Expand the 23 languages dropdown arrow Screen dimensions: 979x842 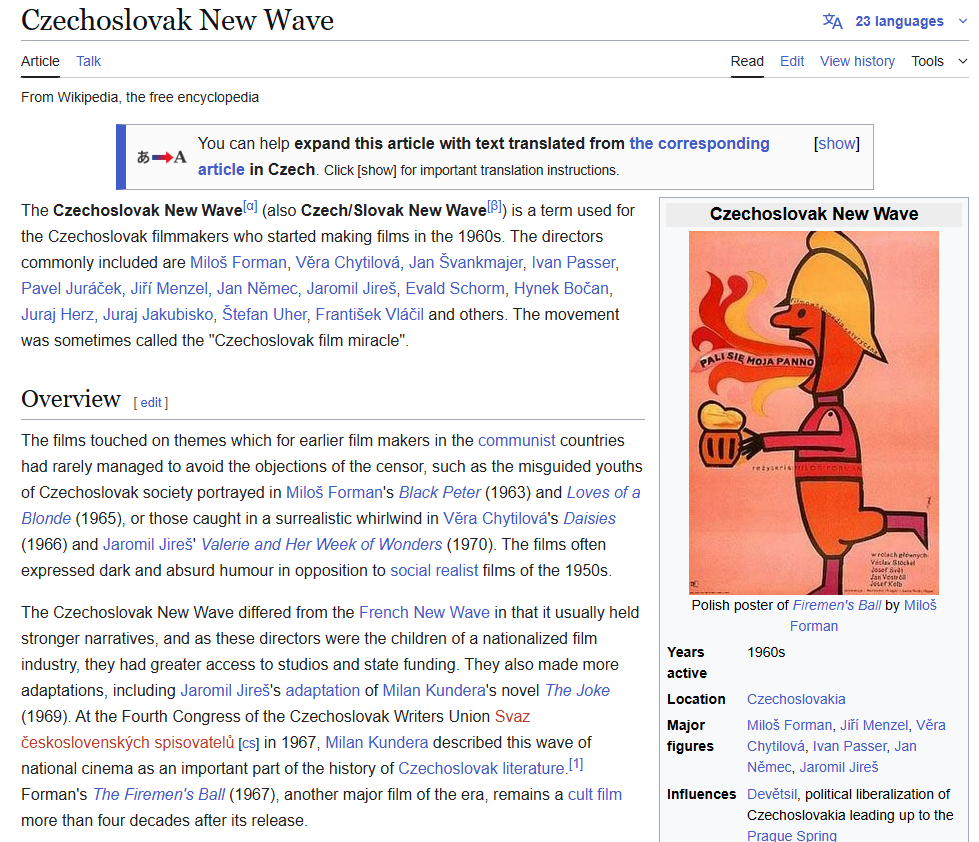[963, 21]
